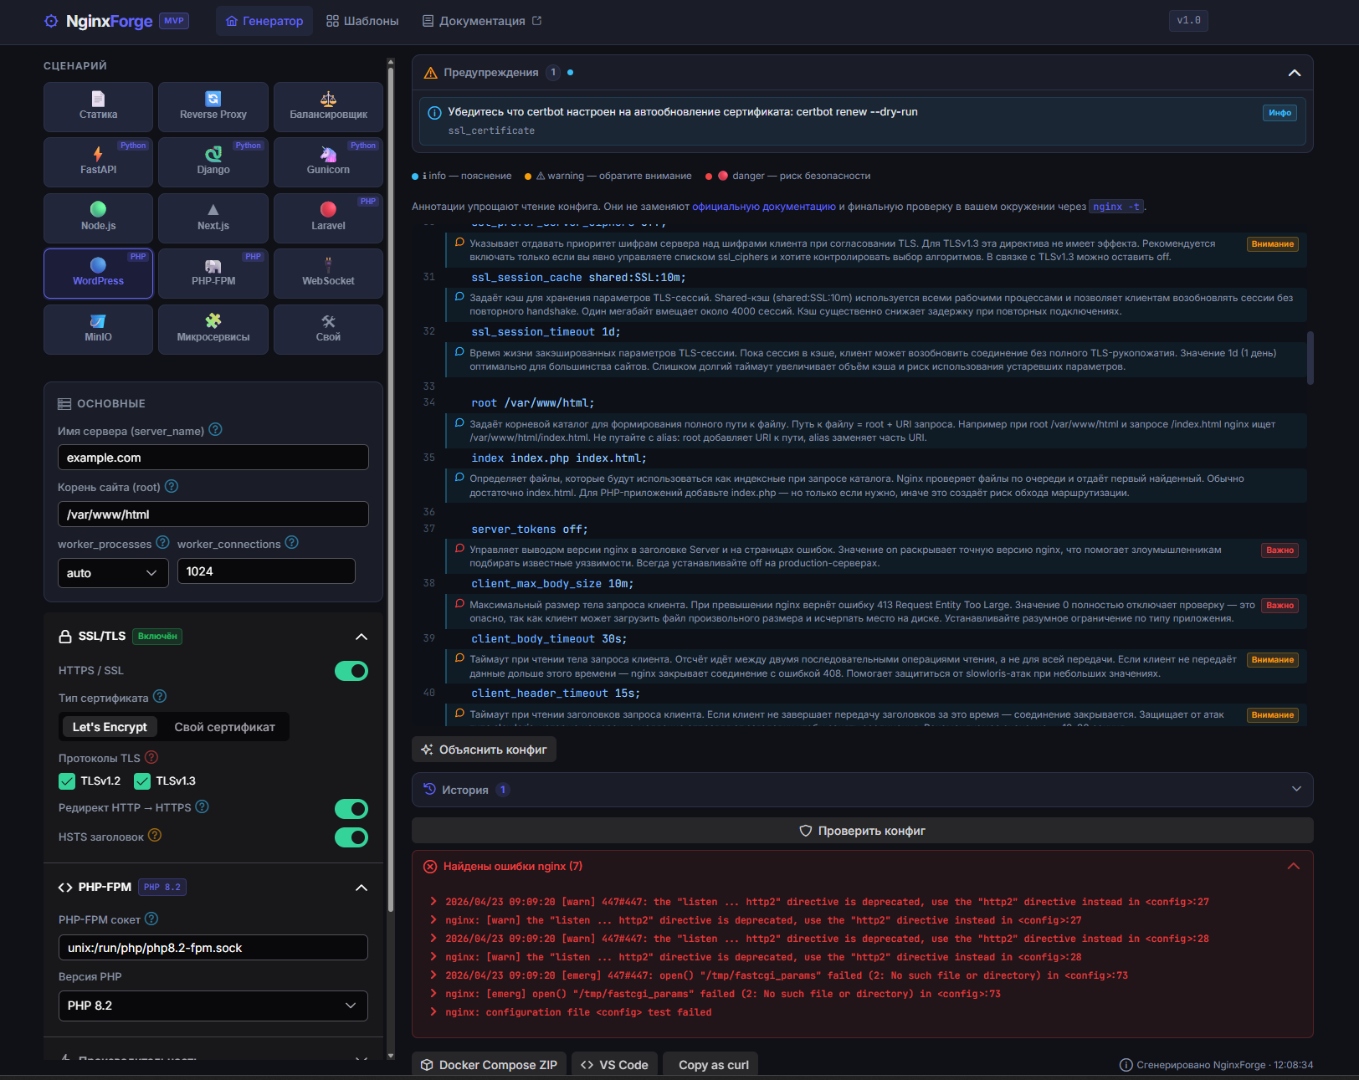Screen dimensions: 1359x1080
Task: Select the Laravel scenario tile
Action: [328, 217]
